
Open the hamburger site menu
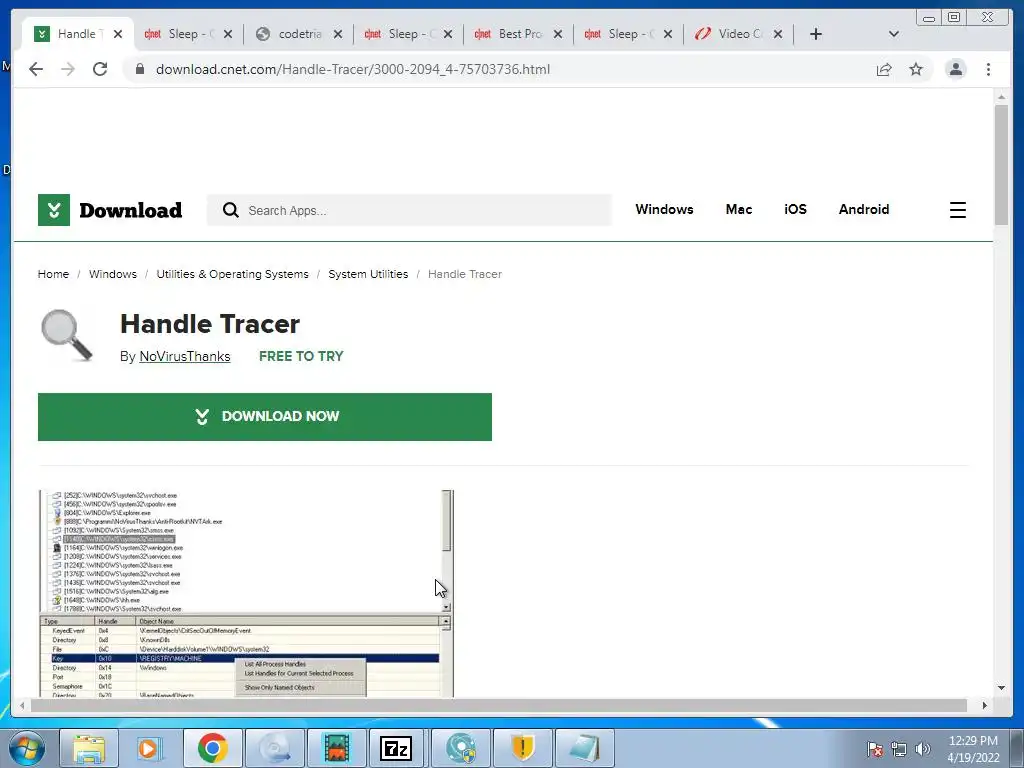(957, 210)
